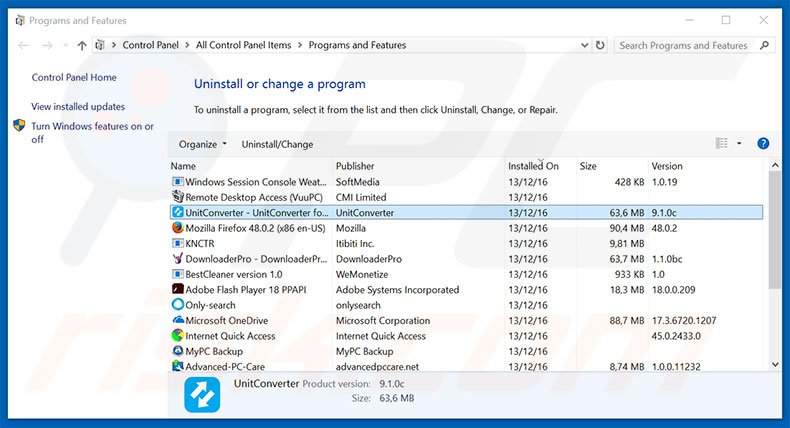Open the Control Panel Home link
Image resolution: width=790 pixels, height=428 pixels.
pyautogui.click(x=74, y=77)
